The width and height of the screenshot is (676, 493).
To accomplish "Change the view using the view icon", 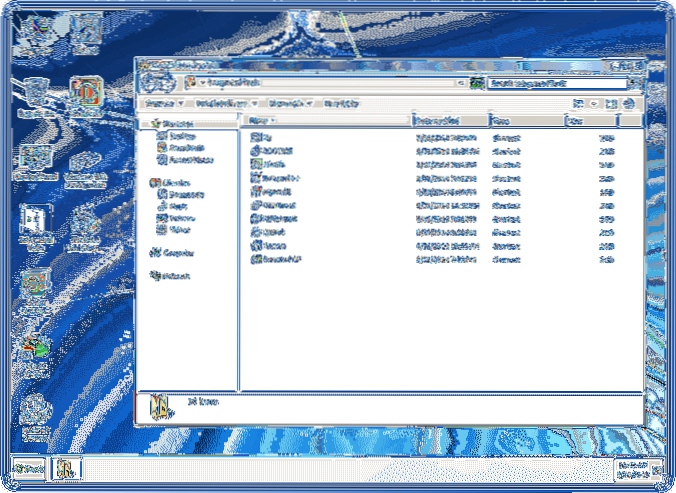I will coord(579,103).
